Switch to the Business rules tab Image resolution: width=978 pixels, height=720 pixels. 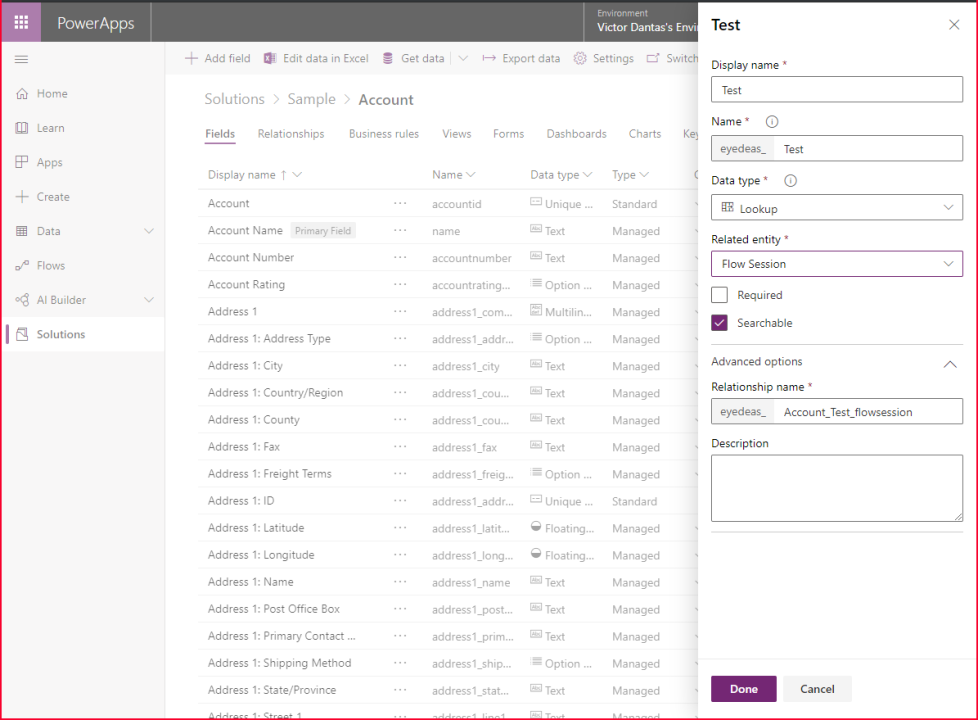tap(384, 134)
